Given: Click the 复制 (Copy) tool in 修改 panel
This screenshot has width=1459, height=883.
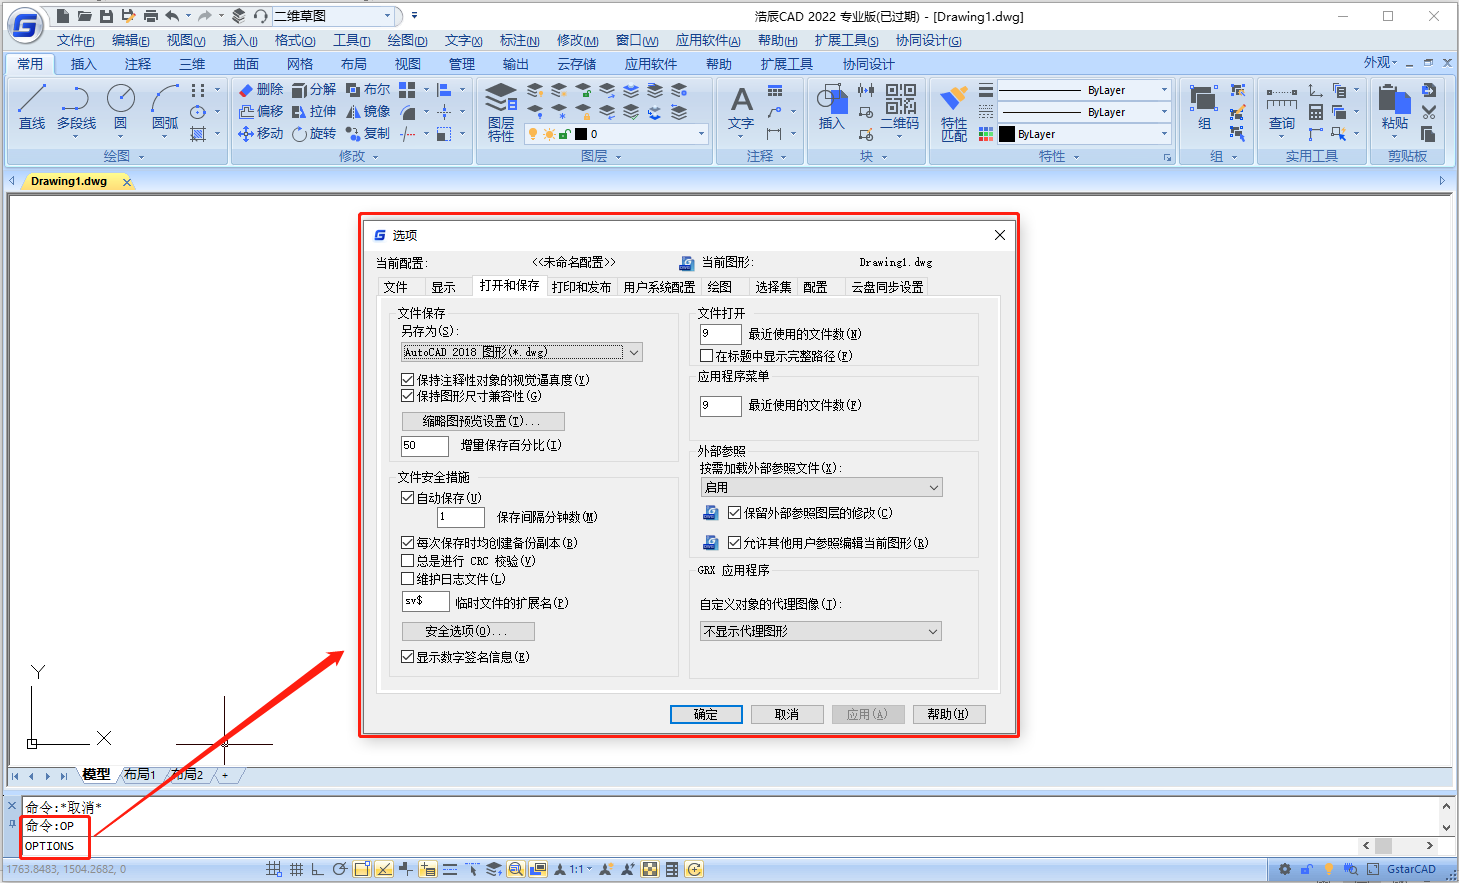Looking at the screenshot, I should coord(368,134).
